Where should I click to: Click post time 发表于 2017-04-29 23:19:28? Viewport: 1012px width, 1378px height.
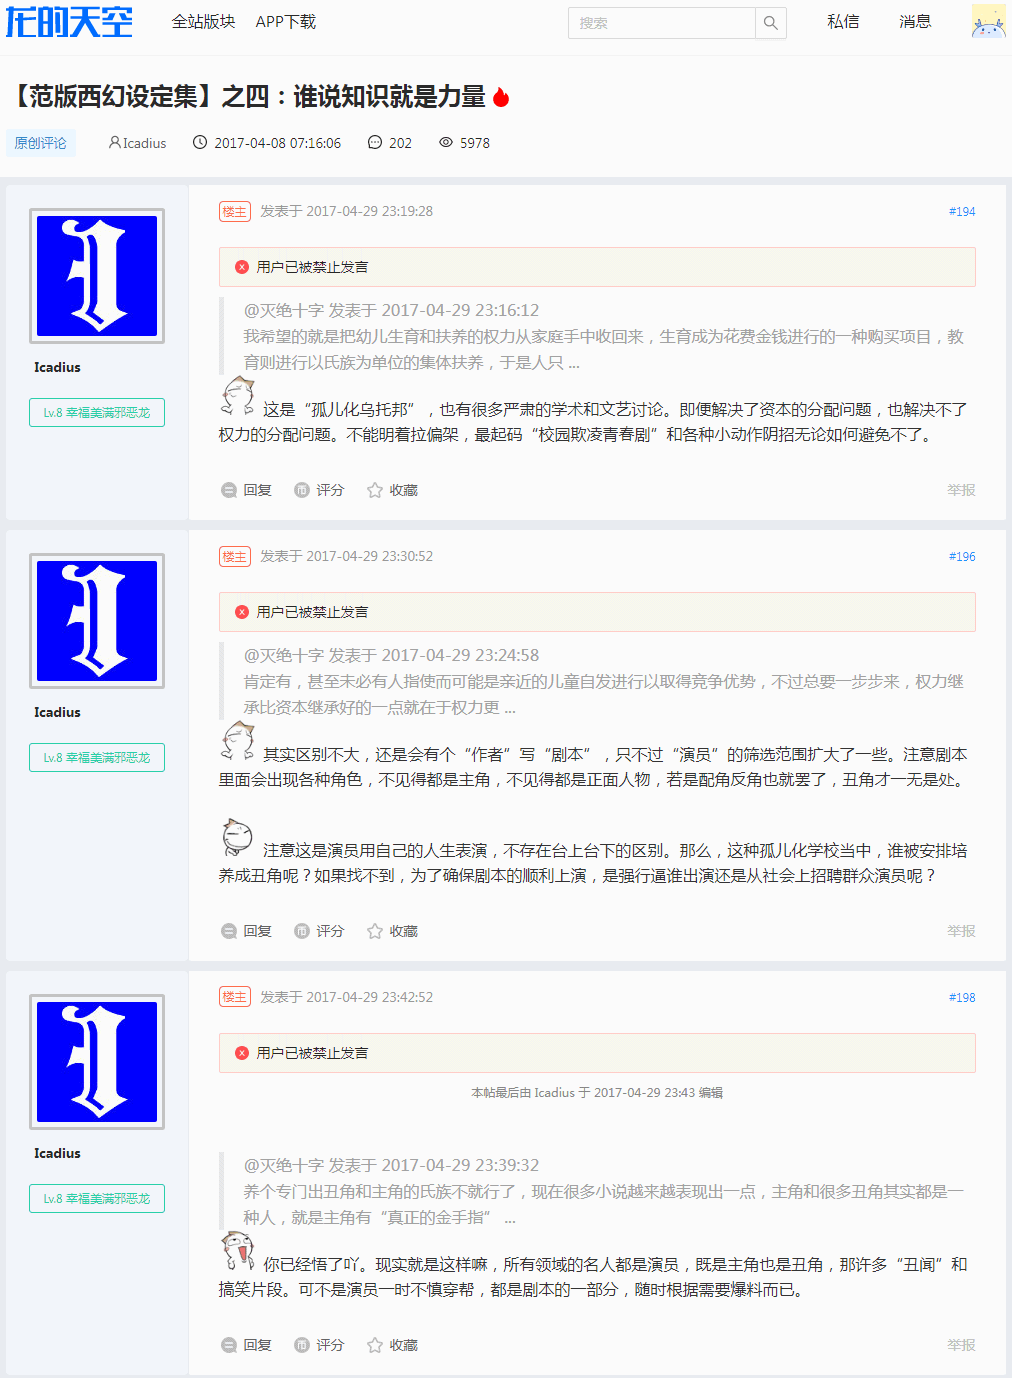(346, 211)
